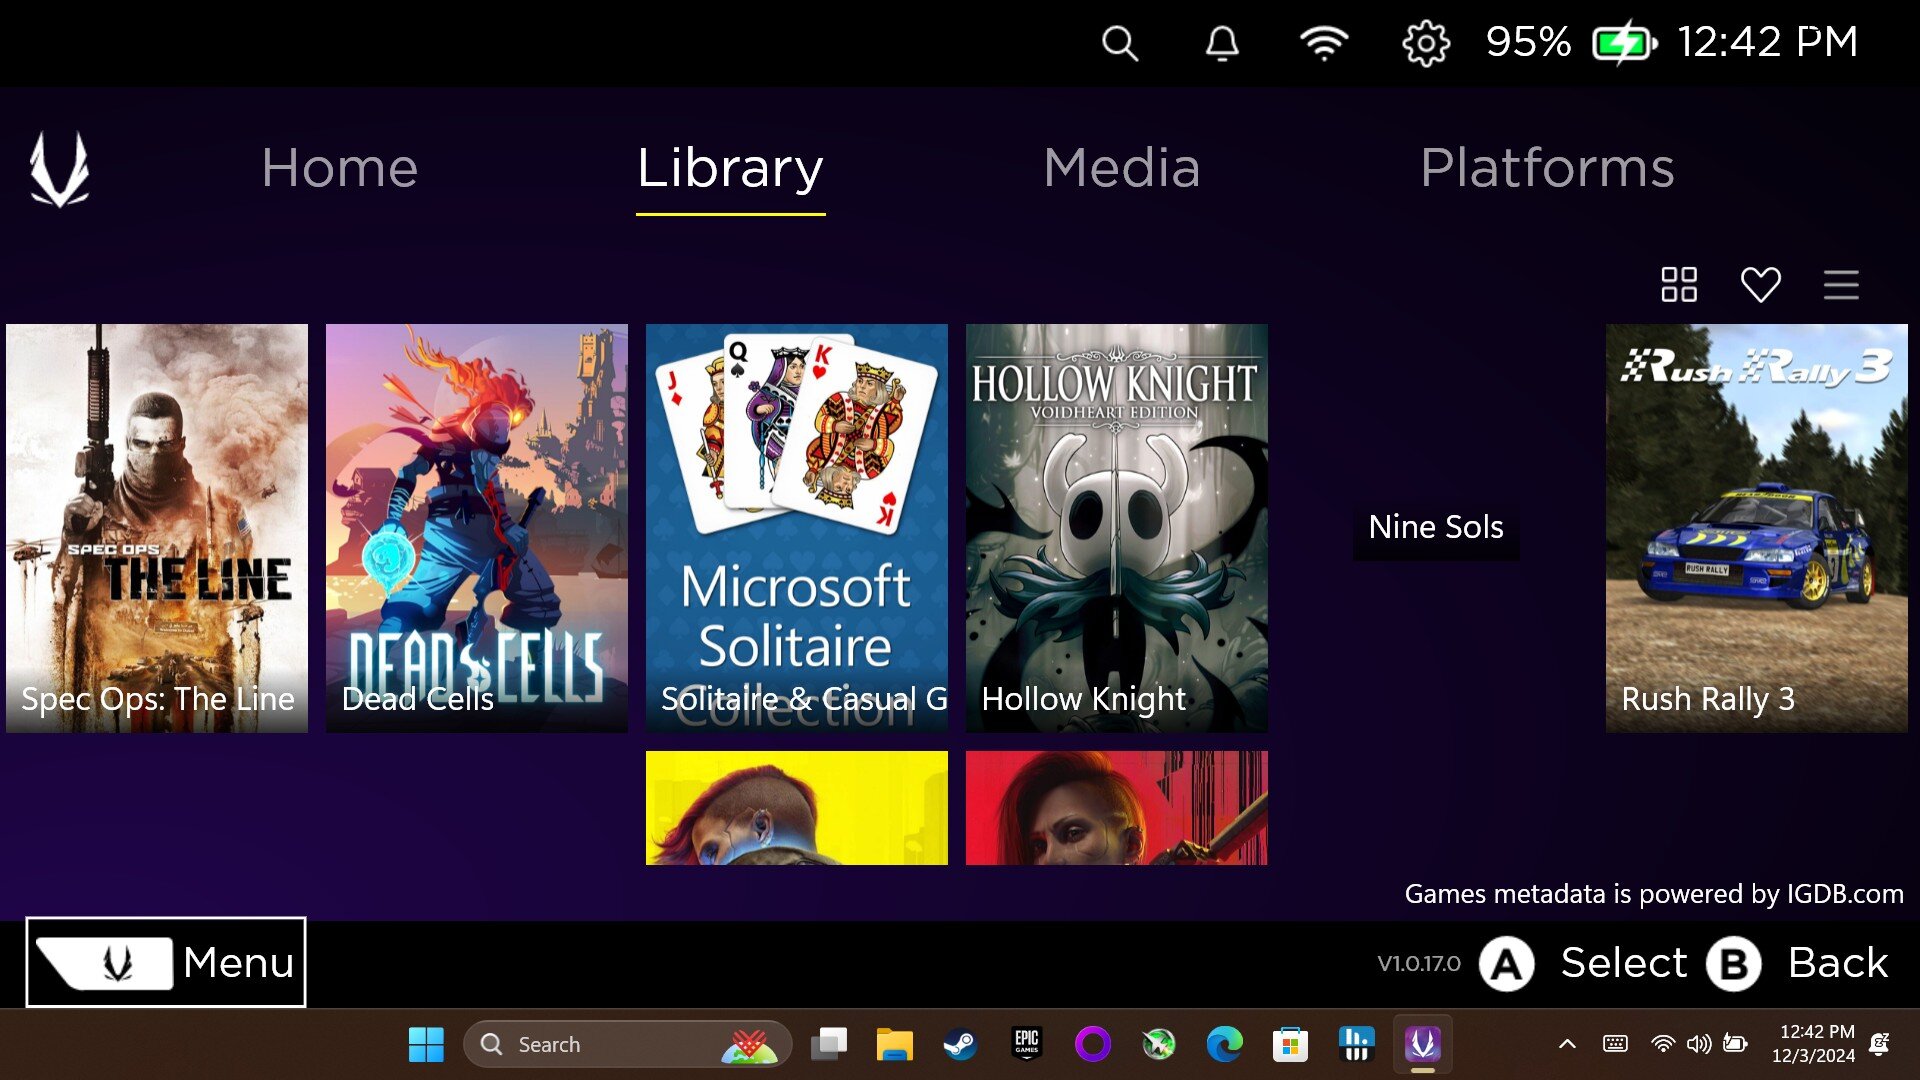Expand the system tray hidden icons chevron
This screenshot has height=1080, width=1920.
pyautogui.click(x=1567, y=1044)
